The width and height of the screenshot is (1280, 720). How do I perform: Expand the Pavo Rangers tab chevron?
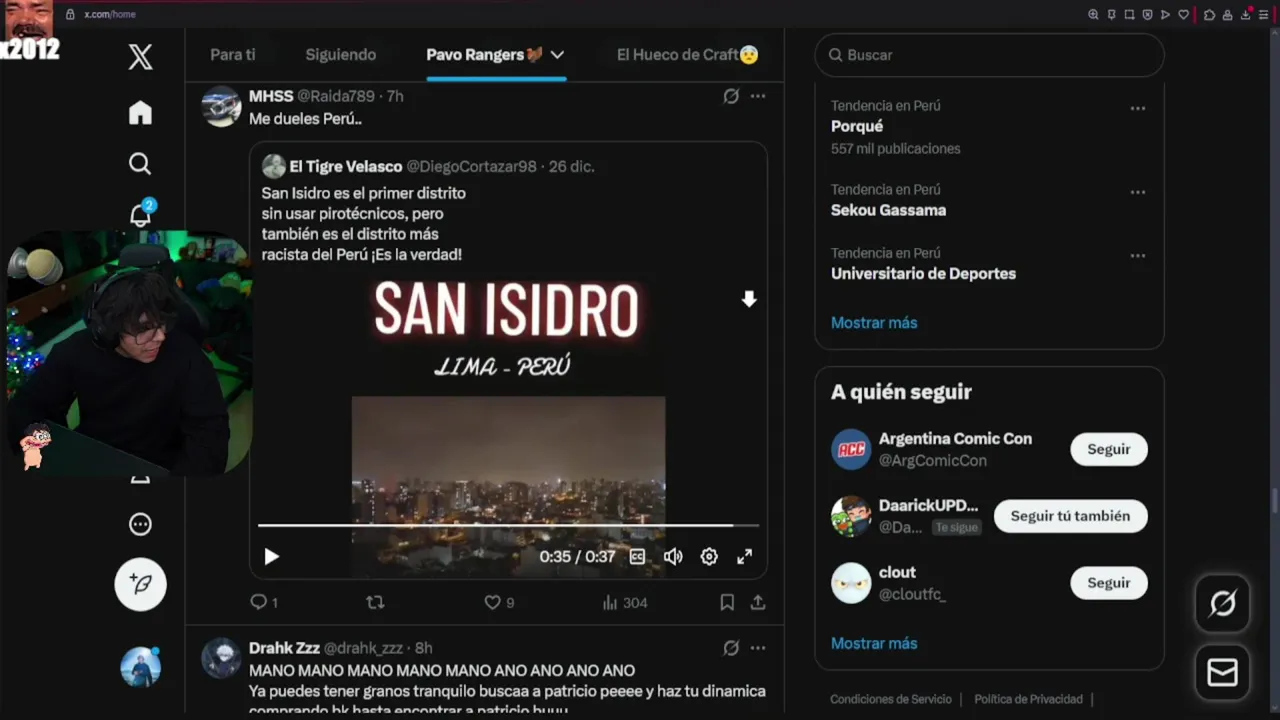coord(557,55)
